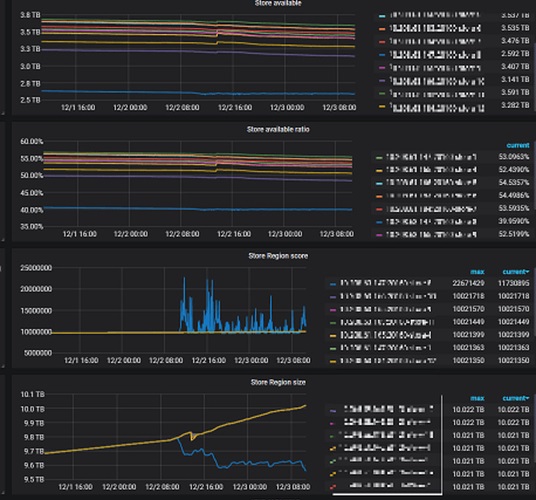Open the Store available ratio panel title menu

click(x=278, y=129)
